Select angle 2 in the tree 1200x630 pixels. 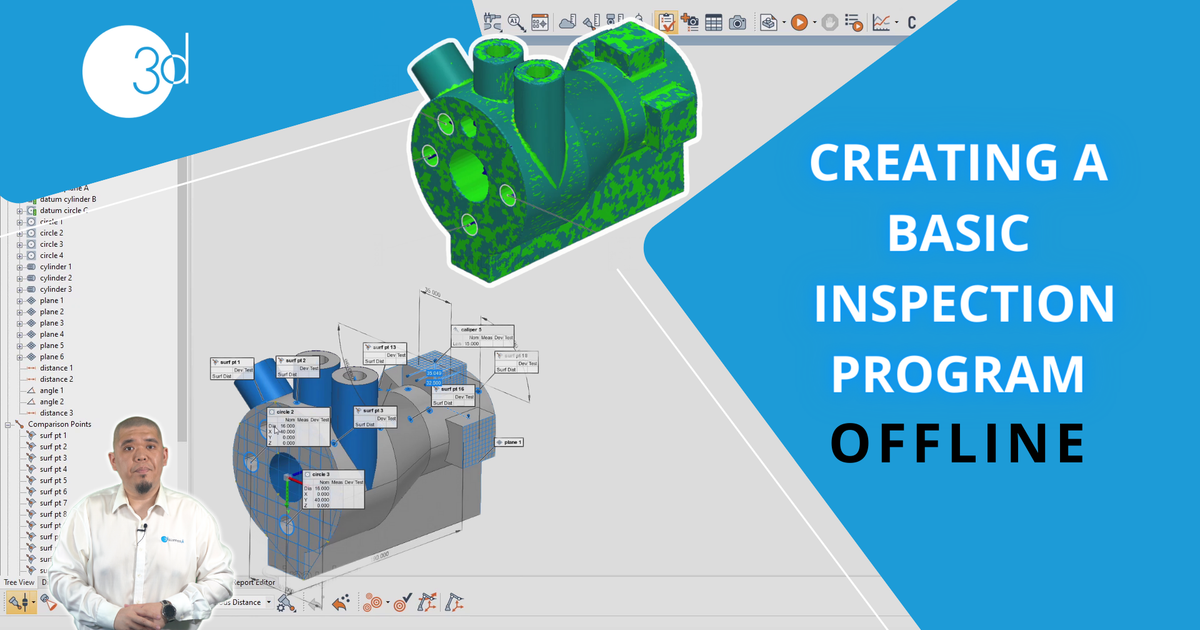(52, 402)
